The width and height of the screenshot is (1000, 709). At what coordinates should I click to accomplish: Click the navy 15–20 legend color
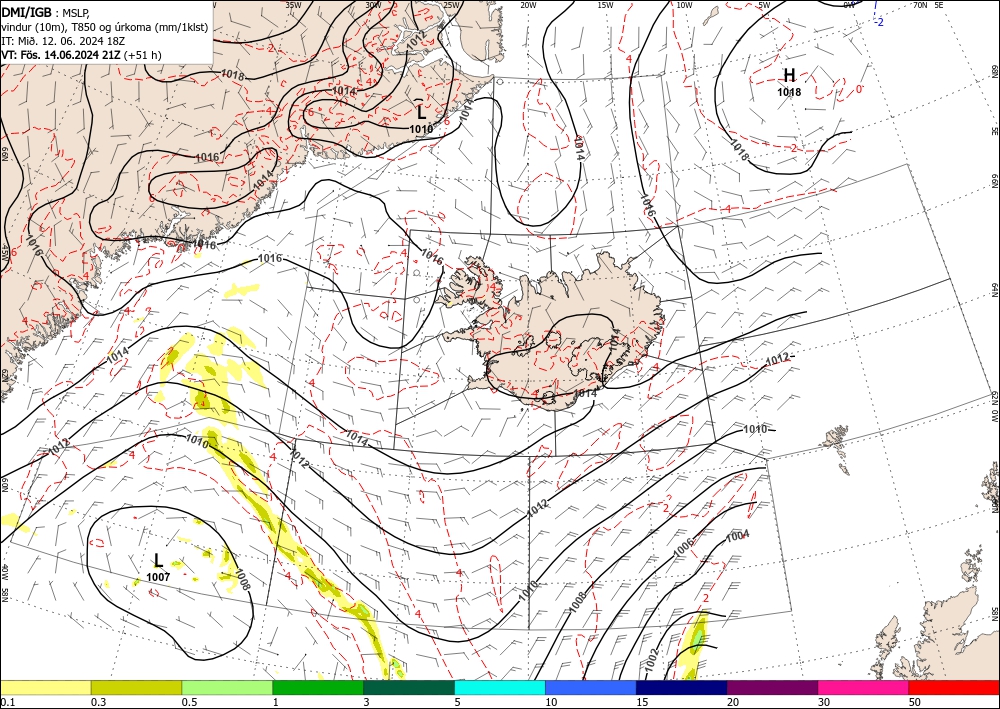point(682,687)
